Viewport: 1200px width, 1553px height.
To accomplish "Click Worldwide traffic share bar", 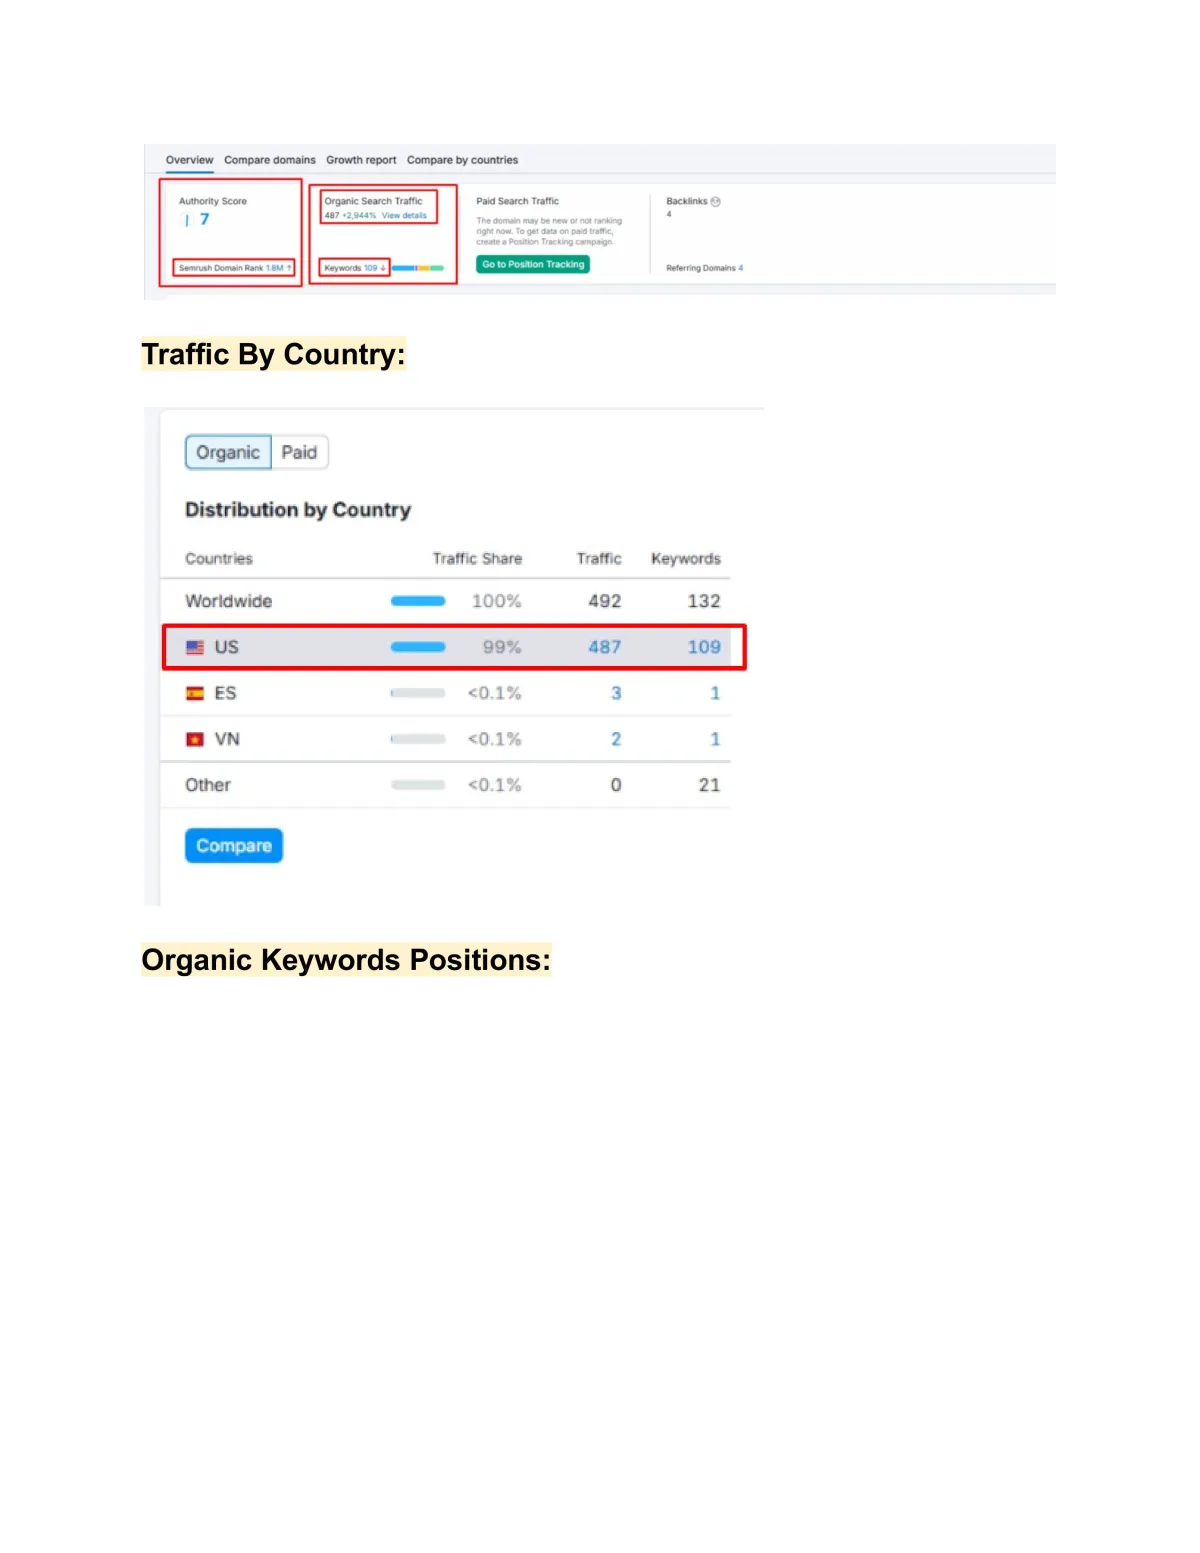I will tap(418, 601).
